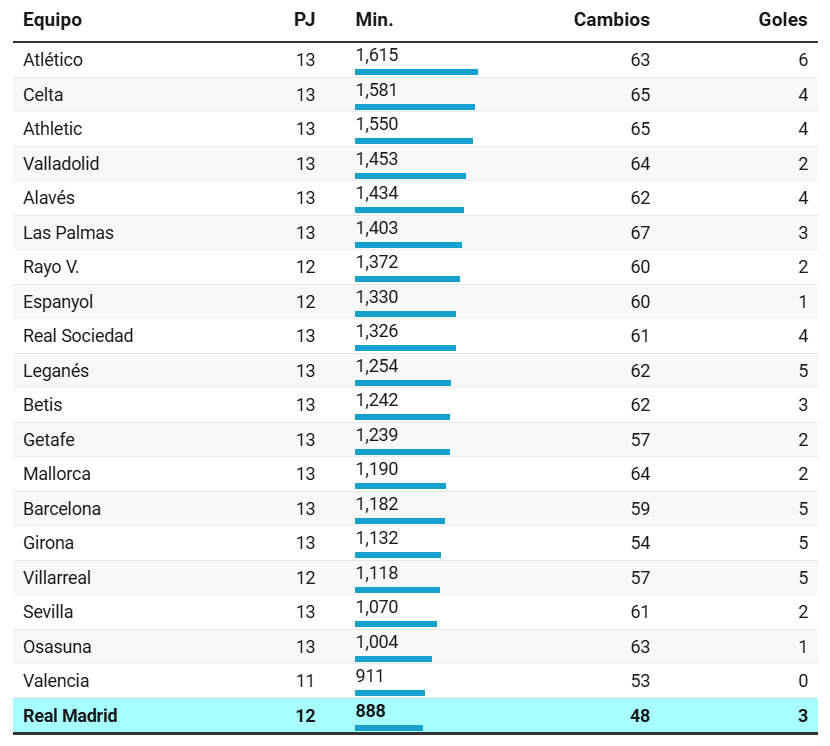Sort by the PJ column header

coord(304,20)
